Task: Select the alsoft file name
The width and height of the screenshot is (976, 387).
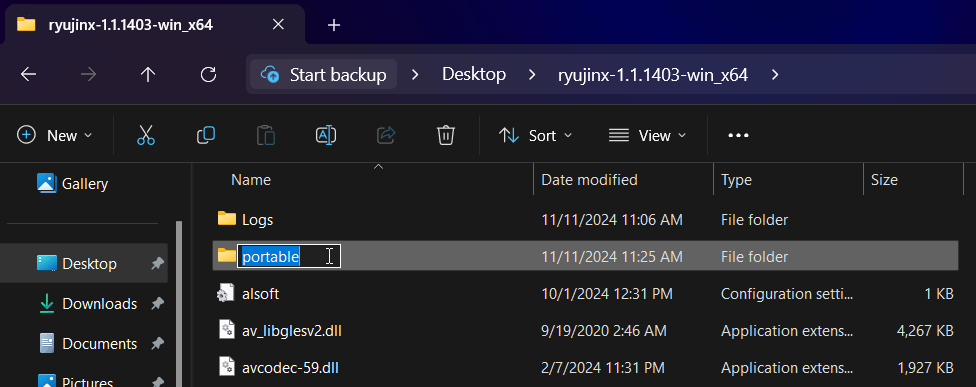Action: pos(260,294)
